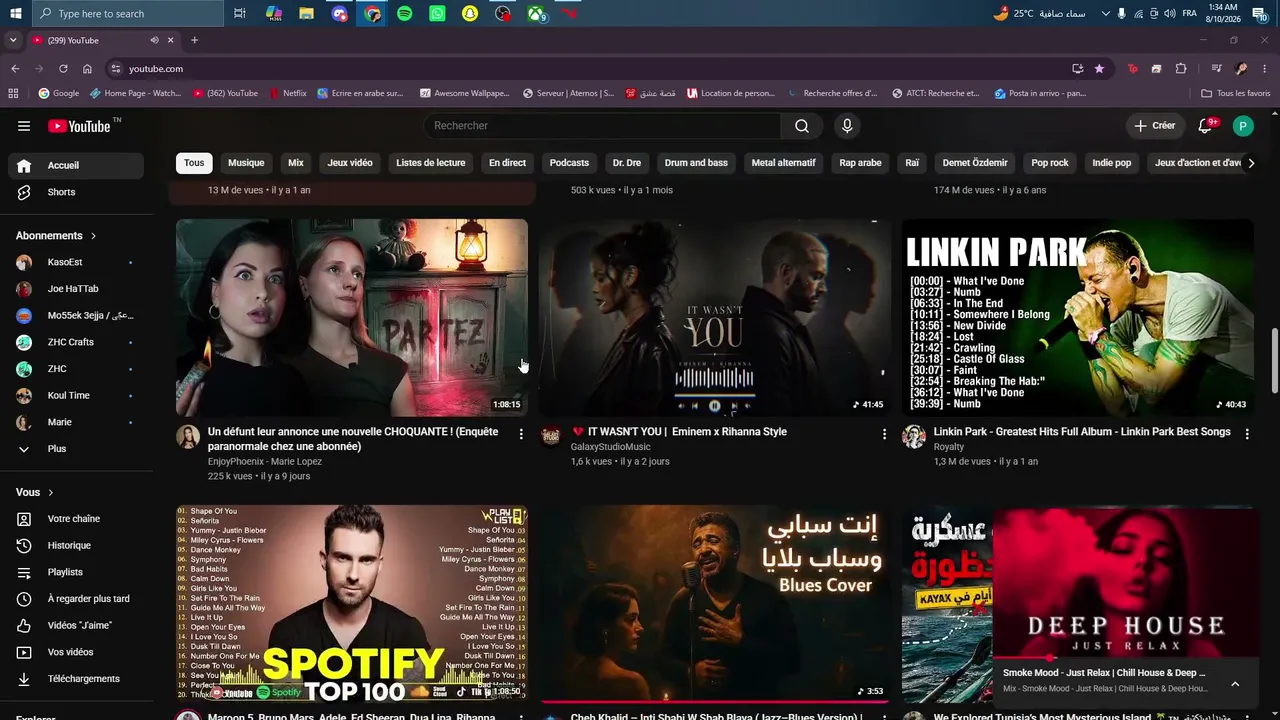The image size is (1280, 720).
Task: Open Chrome media controls icon
Action: coord(1217,69)
